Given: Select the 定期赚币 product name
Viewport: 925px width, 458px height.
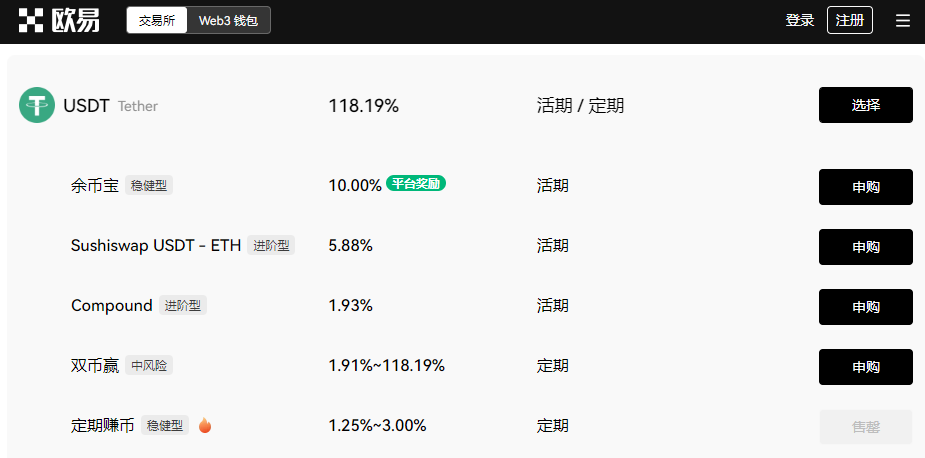Looking at the screenshot, I should pos(103,425).
